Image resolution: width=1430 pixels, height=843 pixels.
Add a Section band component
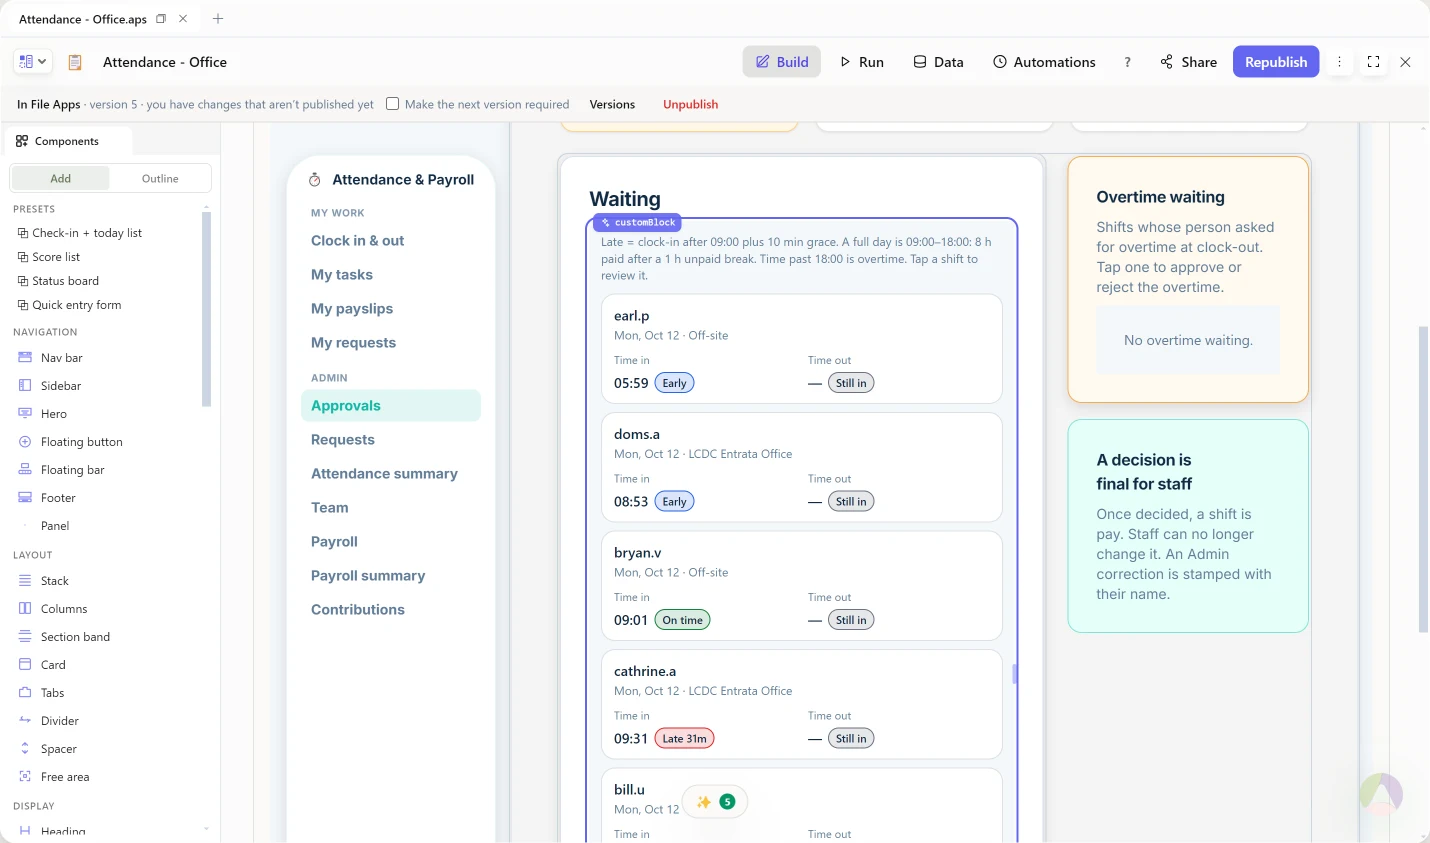point(65,637)
